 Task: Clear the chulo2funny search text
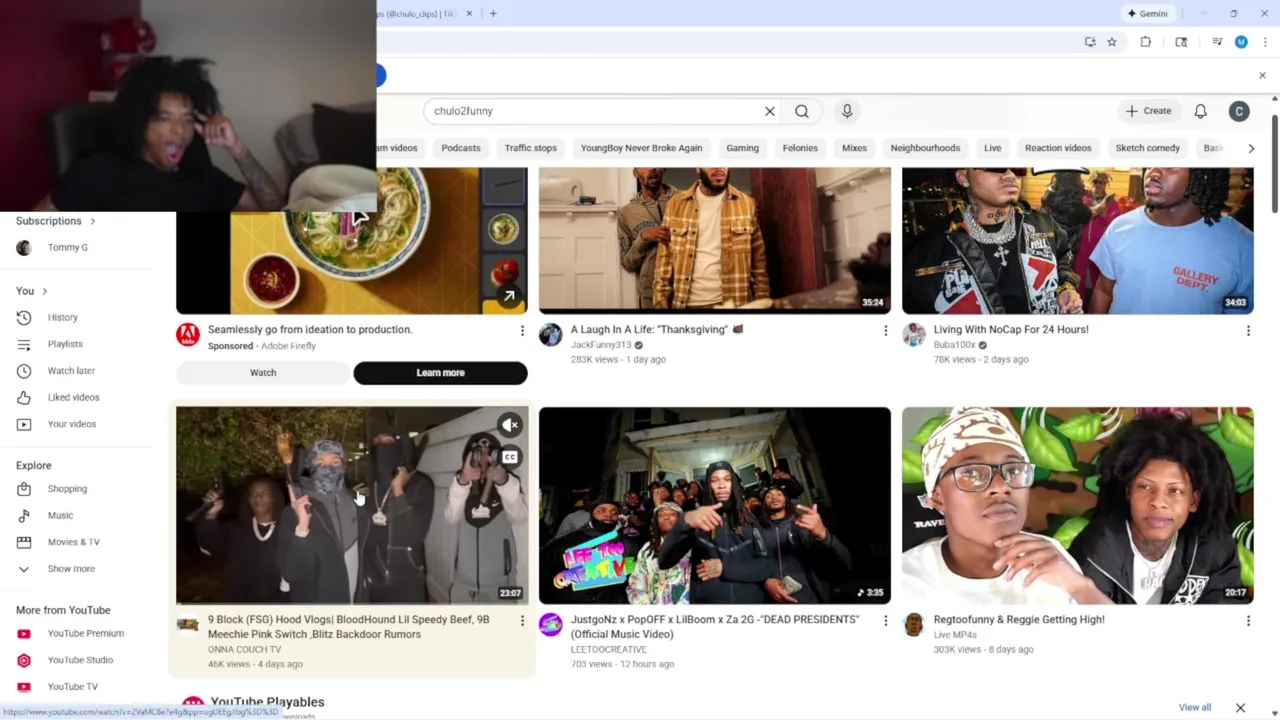(x=770, y=111)
